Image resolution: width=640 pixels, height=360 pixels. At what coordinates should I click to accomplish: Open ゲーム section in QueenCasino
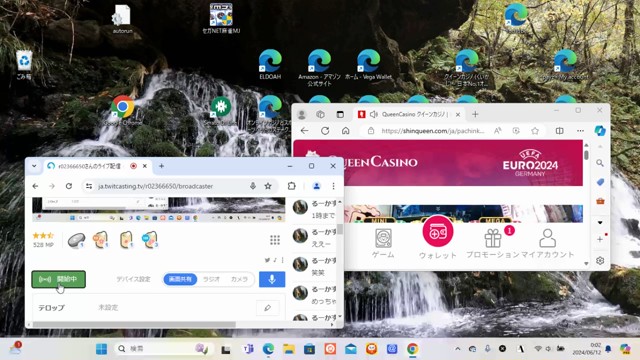point(383,244)
